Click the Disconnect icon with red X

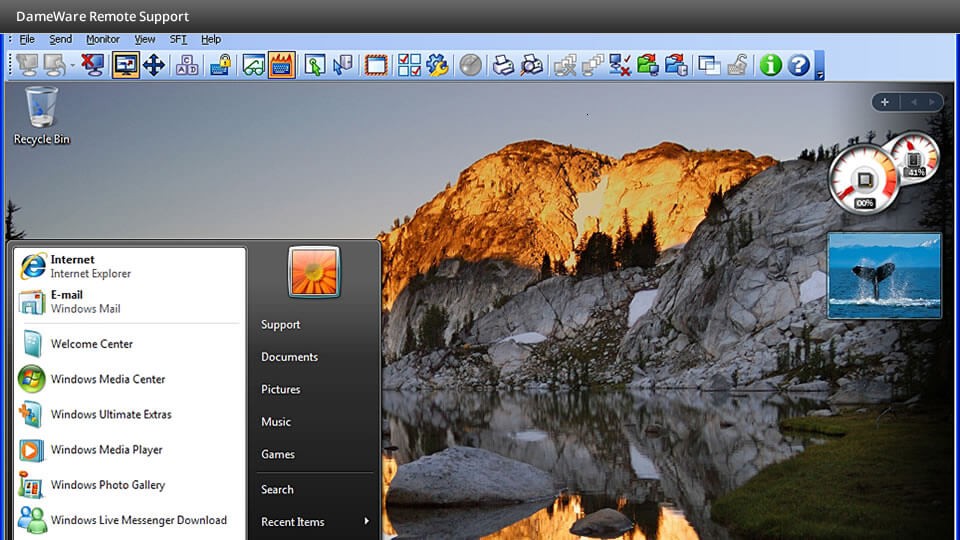[93, 65]
